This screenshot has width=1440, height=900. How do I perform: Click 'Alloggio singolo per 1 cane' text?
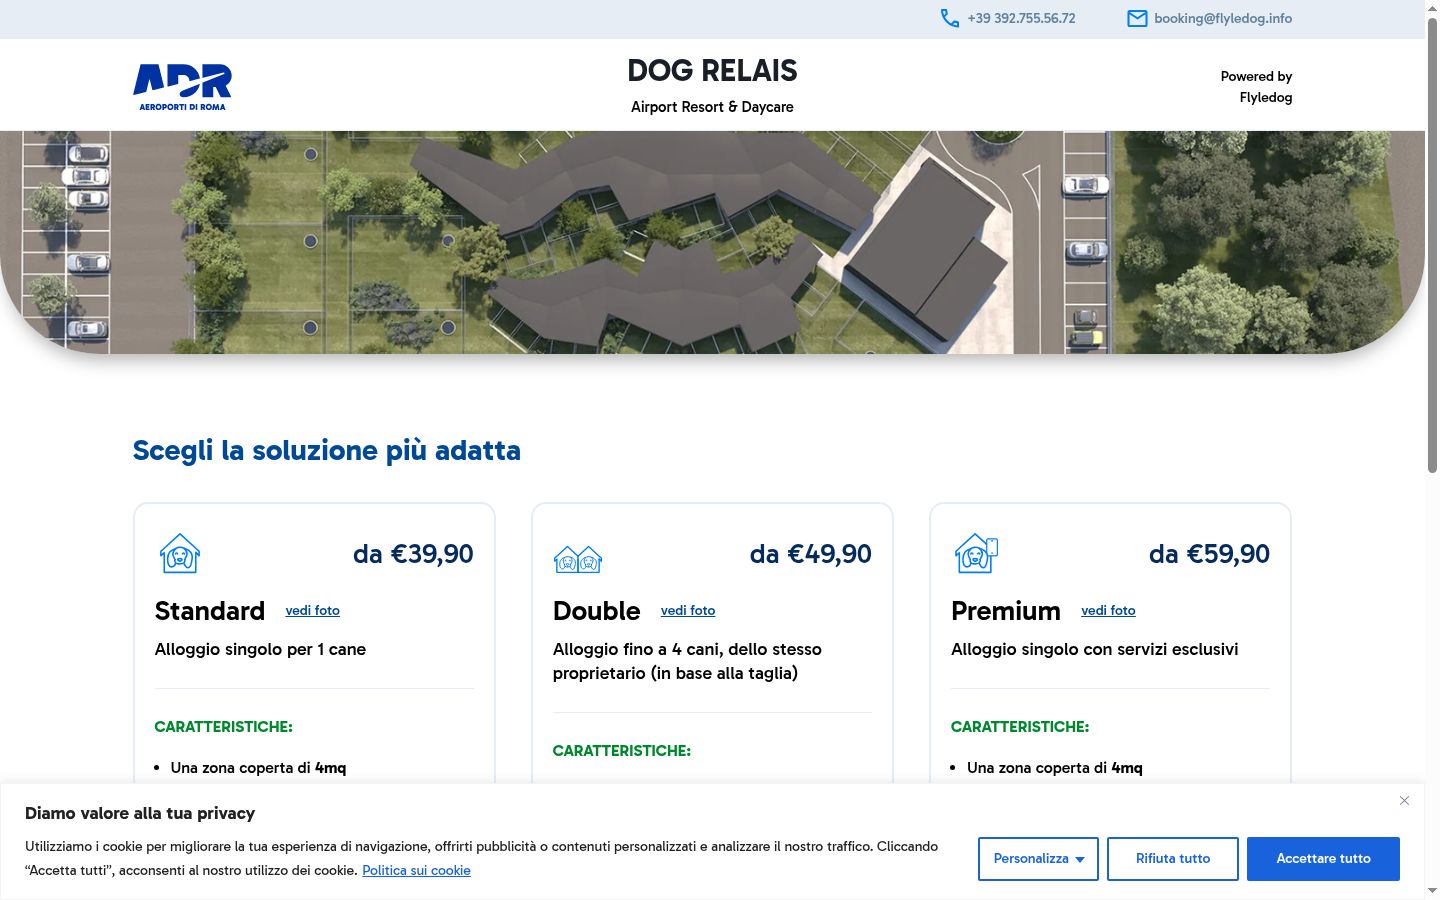coord(260,650)
